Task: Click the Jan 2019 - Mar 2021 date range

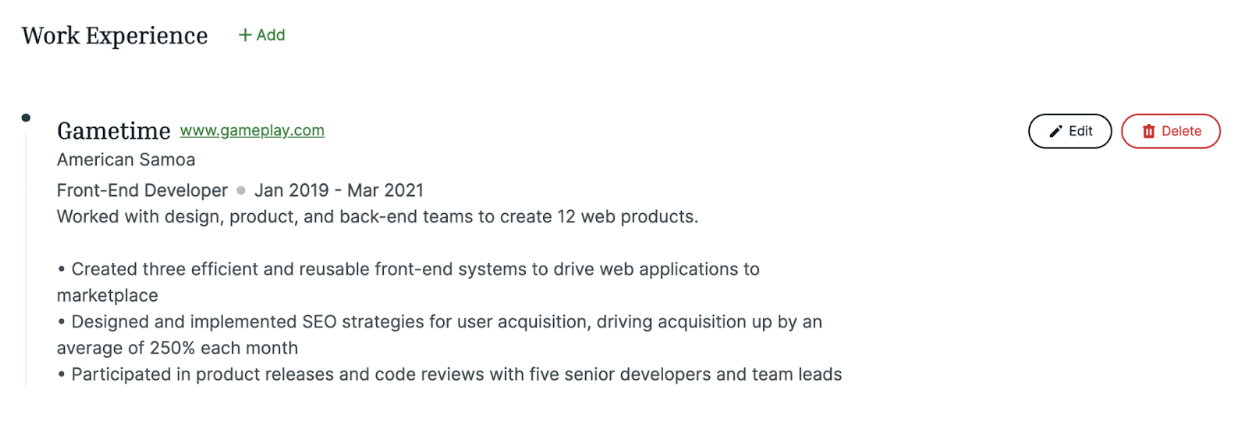Action: click(339, 190)
